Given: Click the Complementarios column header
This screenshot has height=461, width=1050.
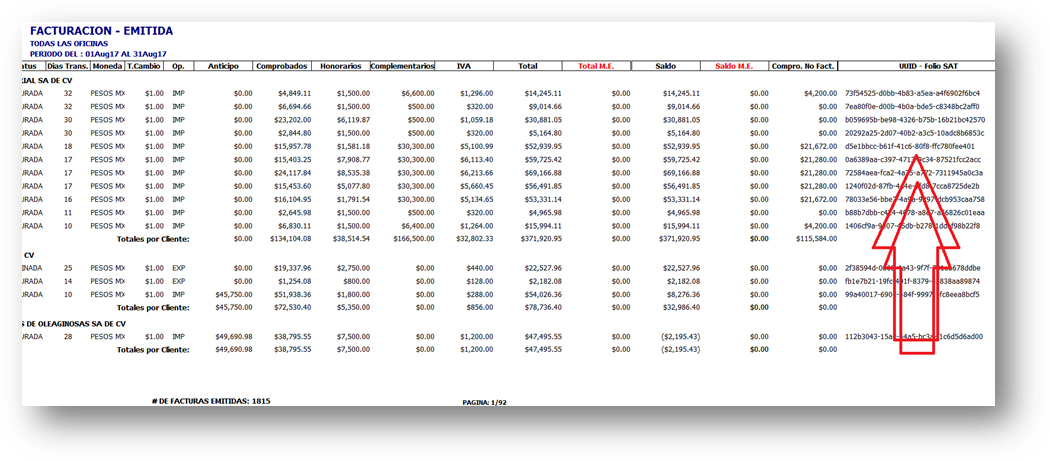Looking at the screenshot, I should pos(402,66).
